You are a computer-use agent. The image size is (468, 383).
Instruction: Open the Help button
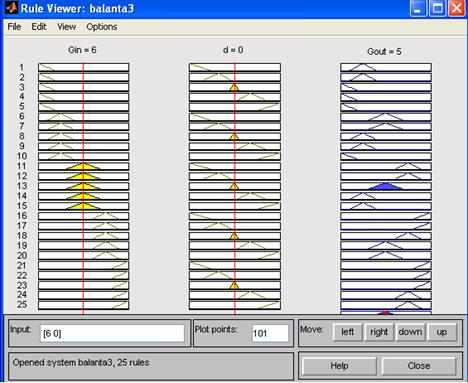point(339,366)
